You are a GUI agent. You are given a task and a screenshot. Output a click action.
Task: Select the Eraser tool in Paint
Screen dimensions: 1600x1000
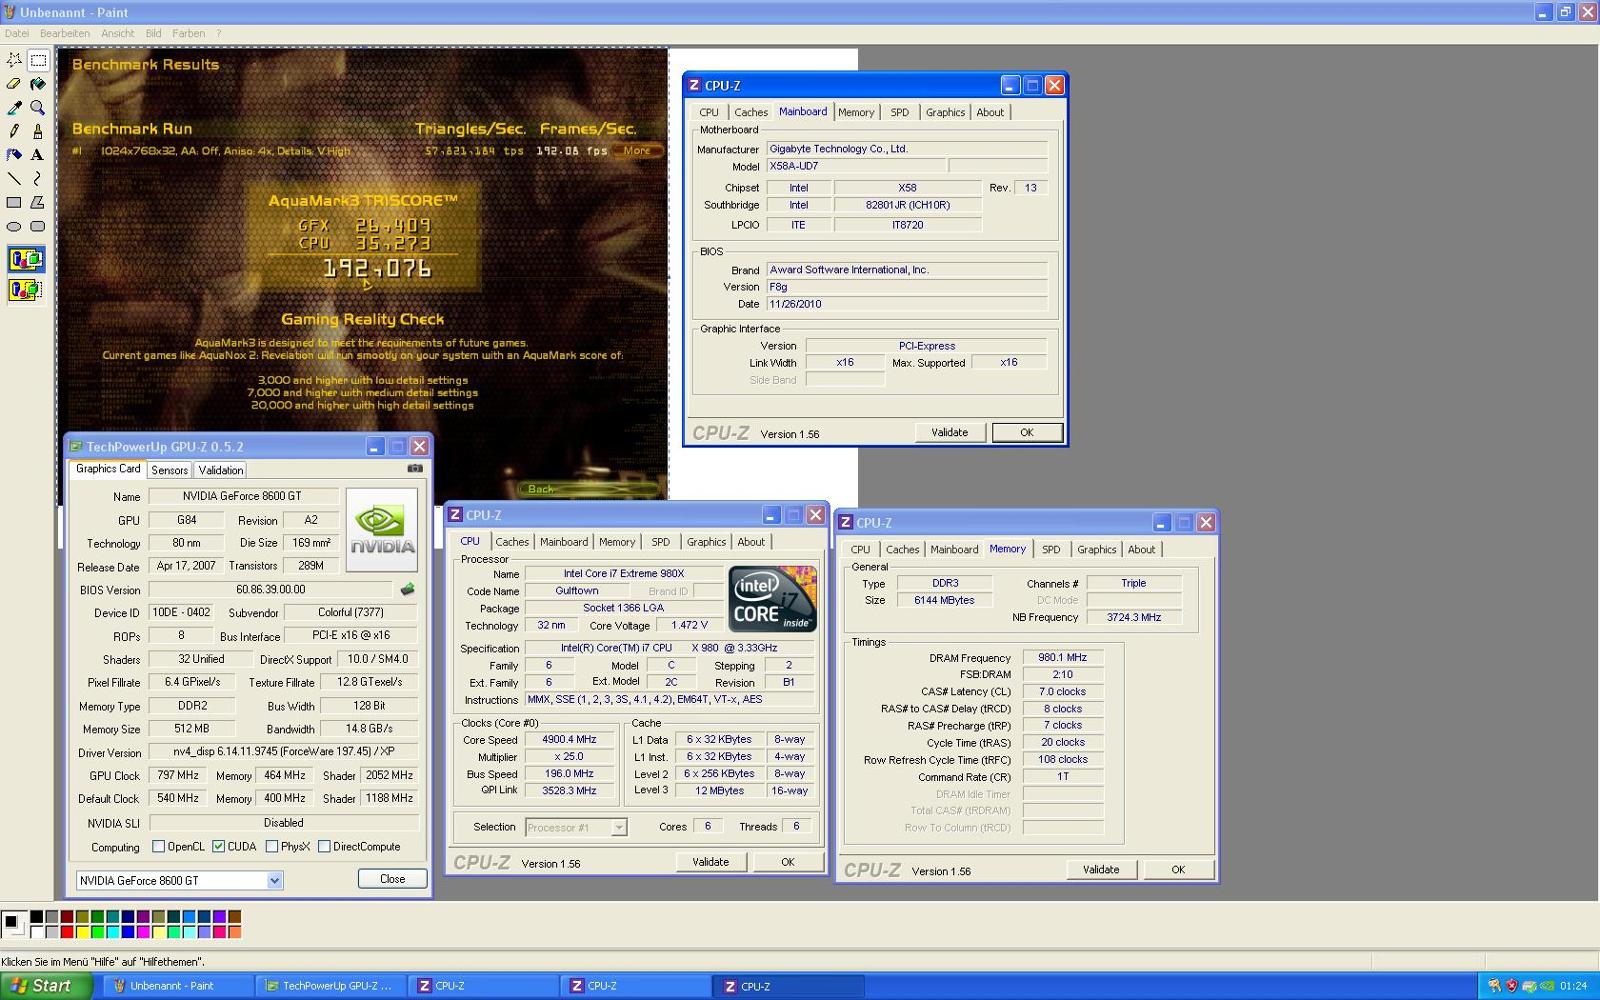[14, 84]
